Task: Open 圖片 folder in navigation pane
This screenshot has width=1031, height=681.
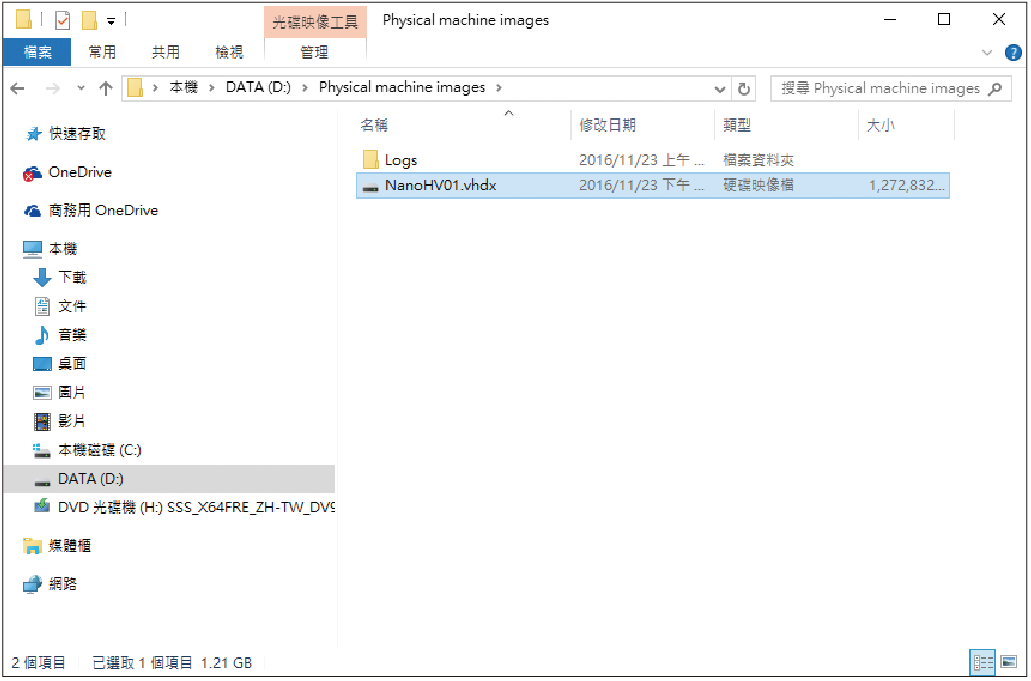Action: 72,392
